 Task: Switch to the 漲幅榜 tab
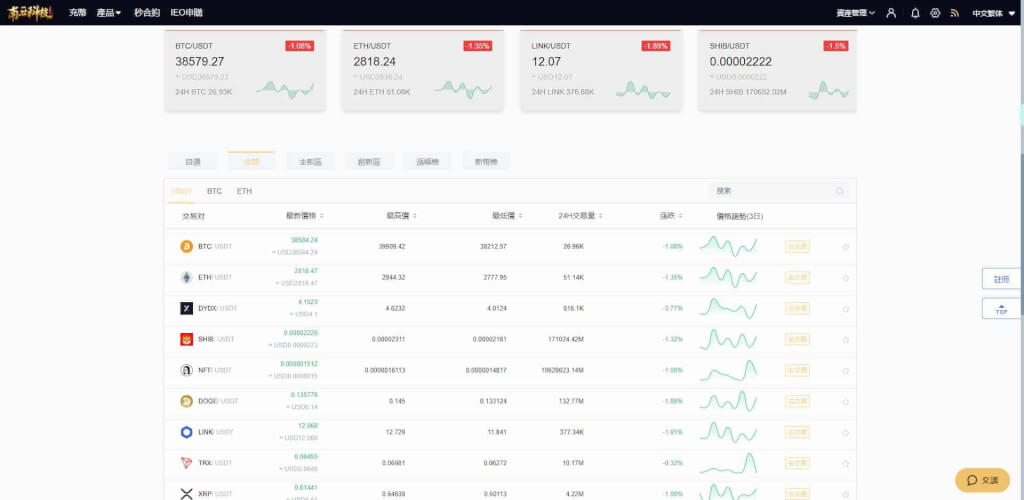coord(427,161)
